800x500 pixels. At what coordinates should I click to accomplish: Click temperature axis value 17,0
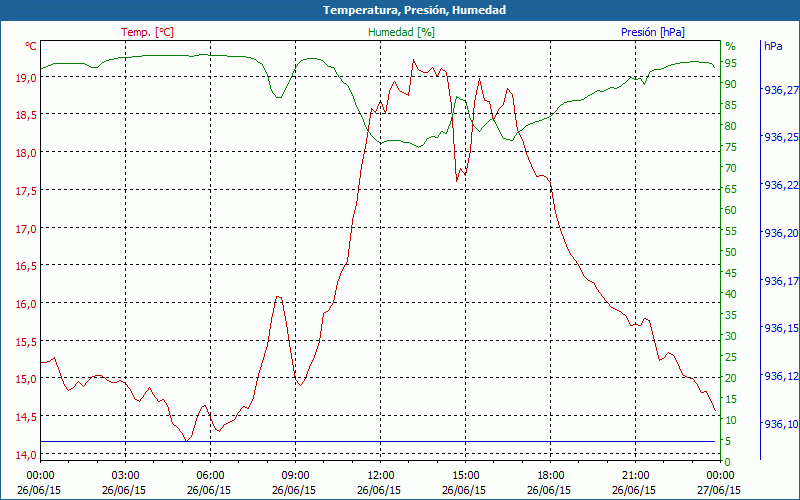tap(26, 229)
